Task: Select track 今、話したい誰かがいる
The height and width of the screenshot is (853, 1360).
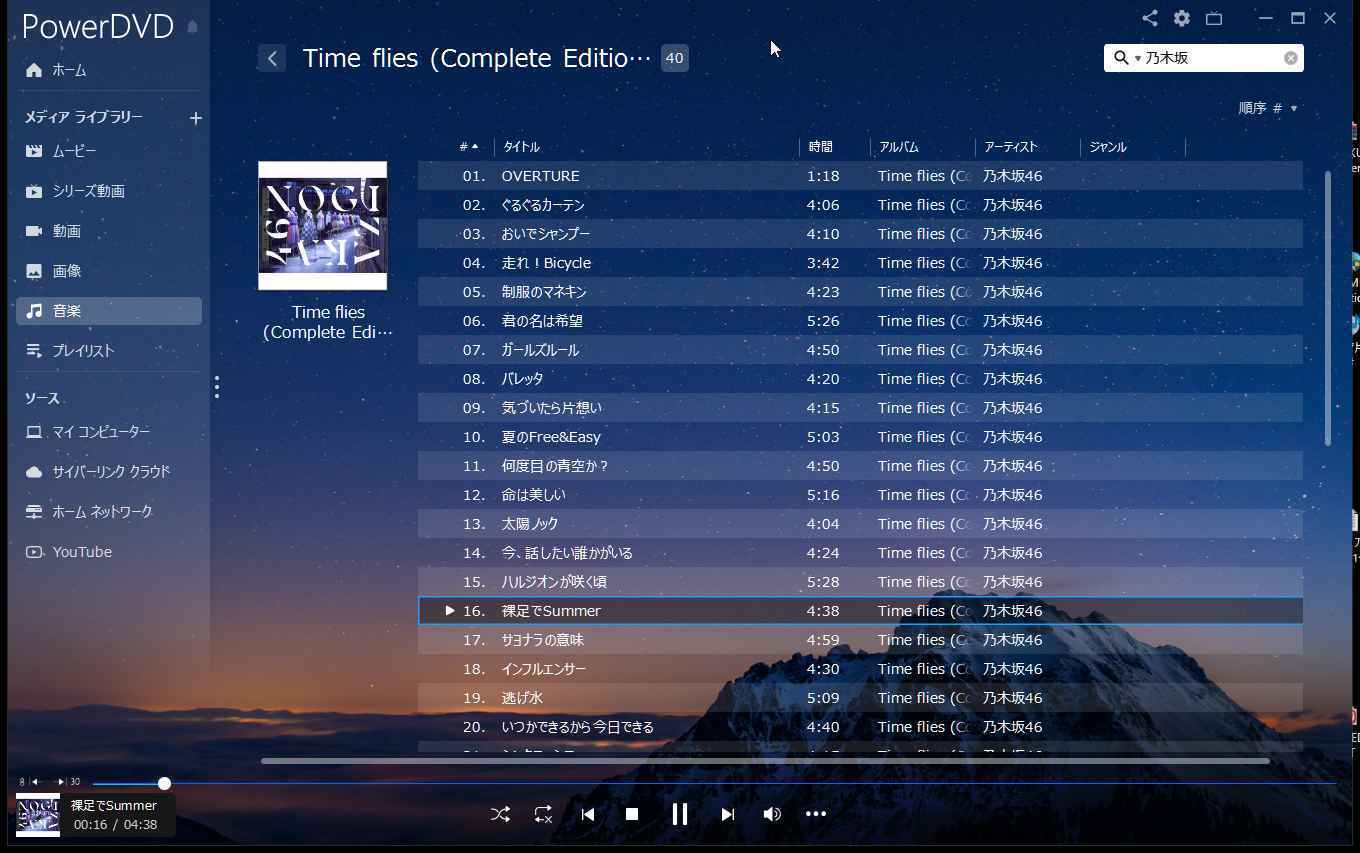Action: (860, 553)
